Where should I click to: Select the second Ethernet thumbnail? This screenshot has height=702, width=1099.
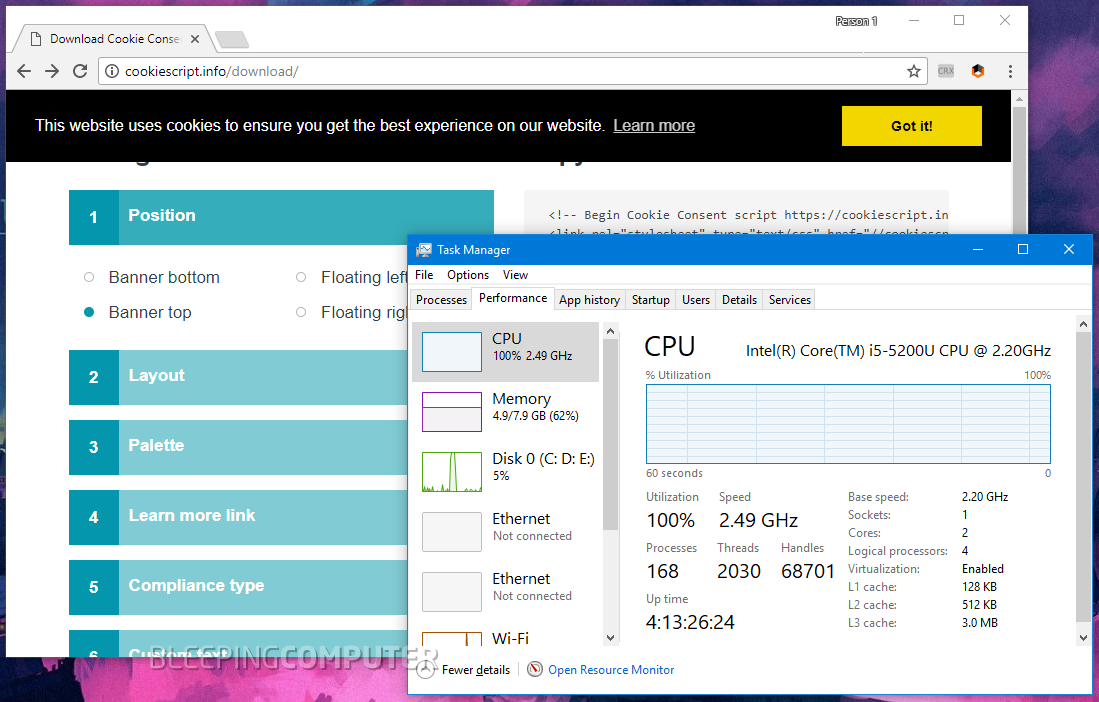point(452,592)
